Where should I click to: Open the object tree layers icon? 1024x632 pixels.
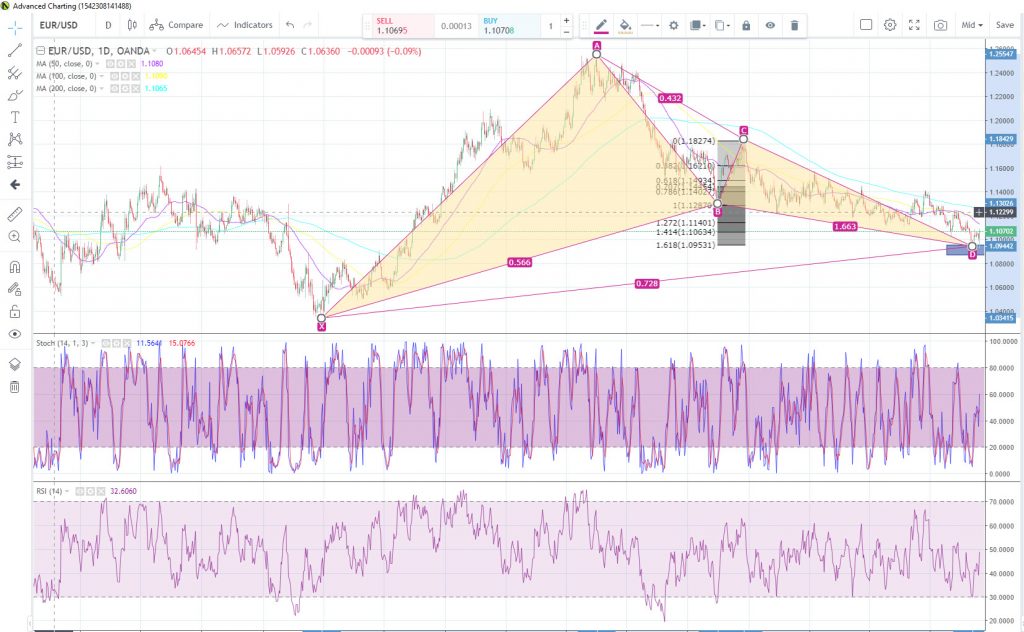point(15,364)
